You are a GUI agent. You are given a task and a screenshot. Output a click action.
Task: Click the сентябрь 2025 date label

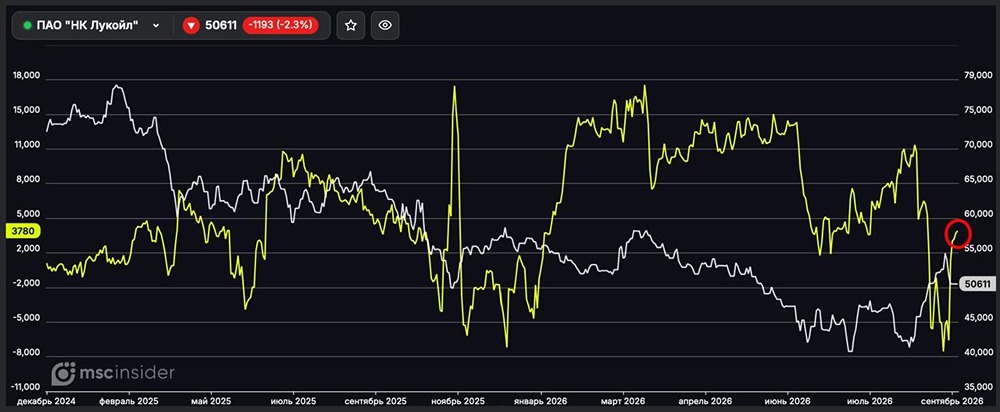(x=375, y=401)
